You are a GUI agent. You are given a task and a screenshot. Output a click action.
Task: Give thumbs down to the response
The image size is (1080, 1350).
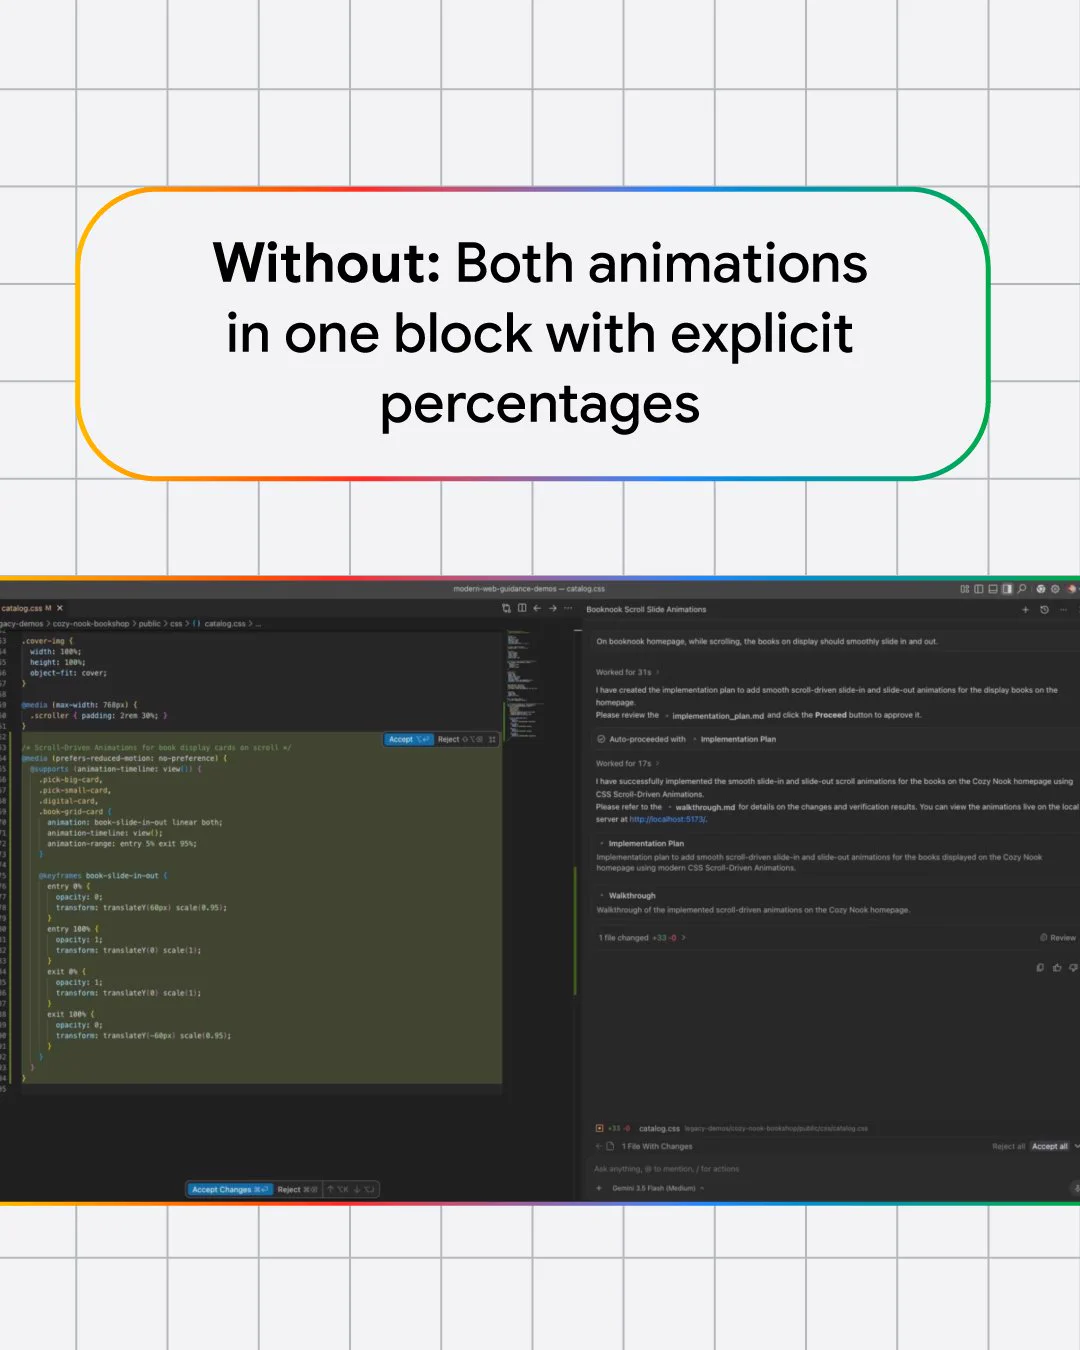pos(1073,967)
